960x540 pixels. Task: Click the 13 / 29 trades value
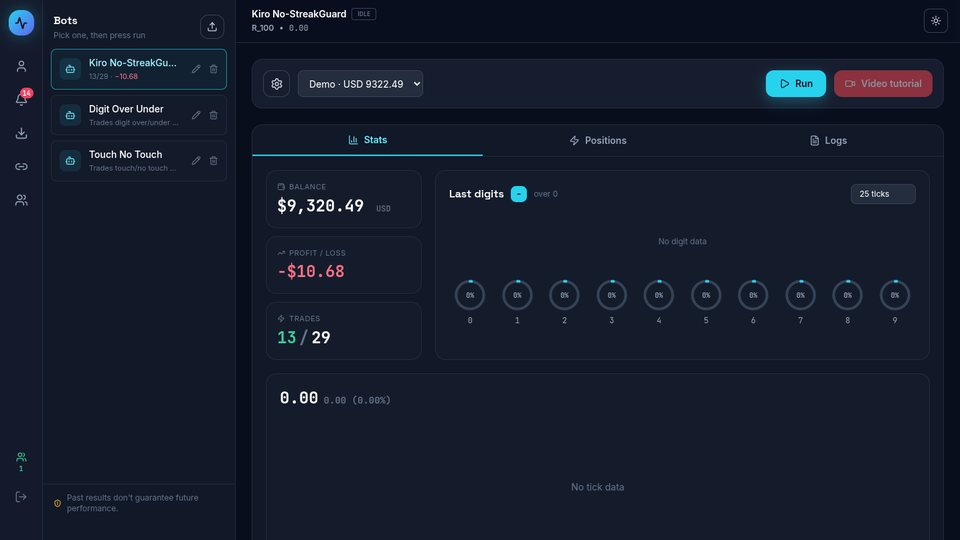(x=304, y=337)
